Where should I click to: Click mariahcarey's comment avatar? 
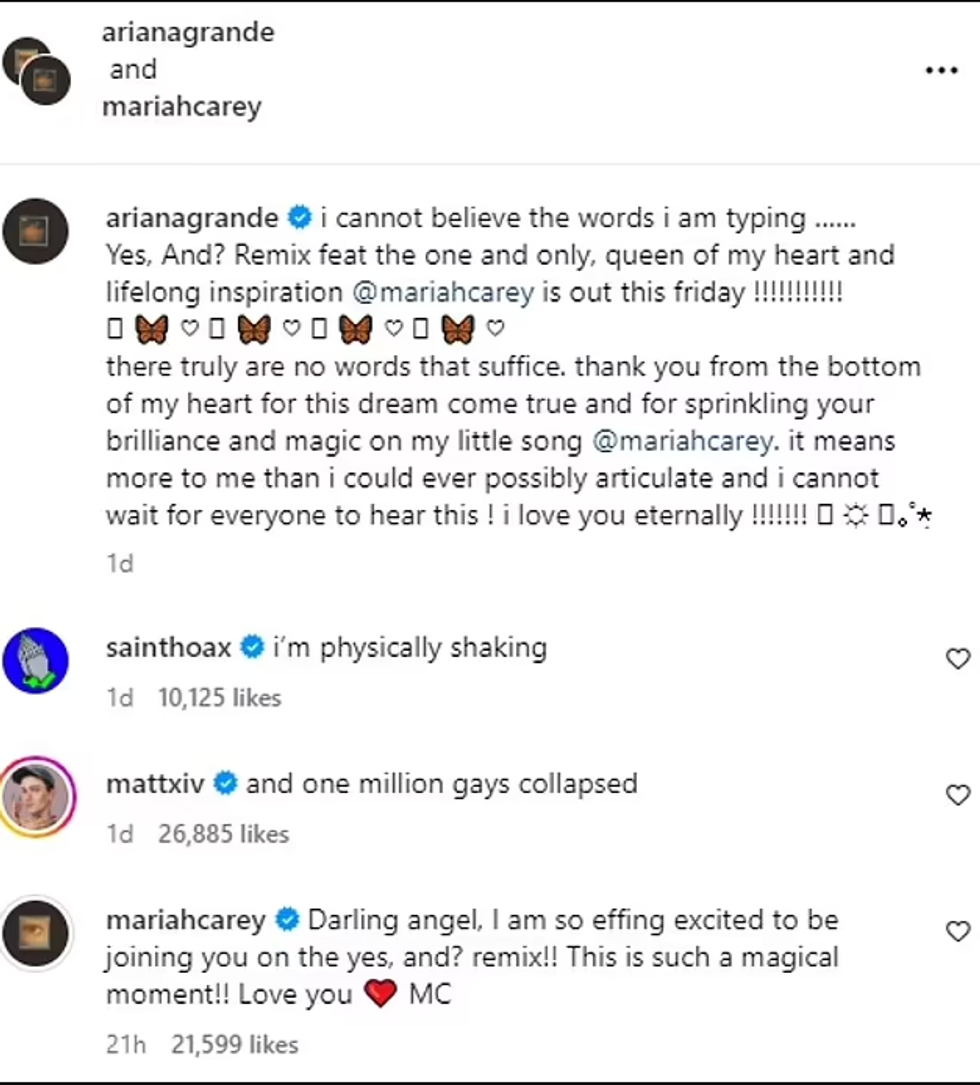coord(36,933)
